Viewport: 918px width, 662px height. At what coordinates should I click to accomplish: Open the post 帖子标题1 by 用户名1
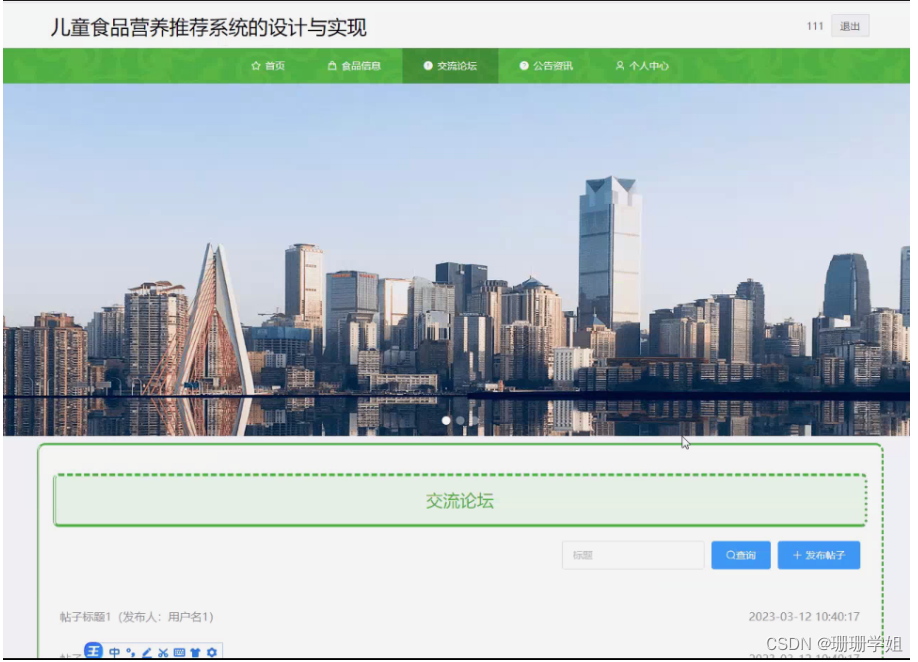coord(136,616)
